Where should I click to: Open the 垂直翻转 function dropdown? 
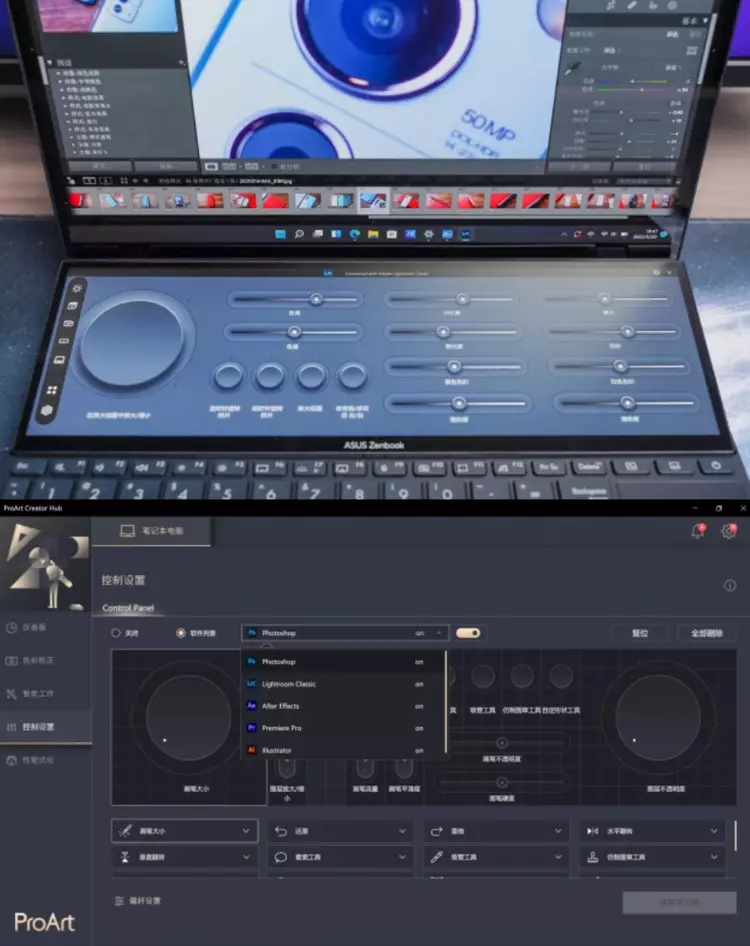185,857
